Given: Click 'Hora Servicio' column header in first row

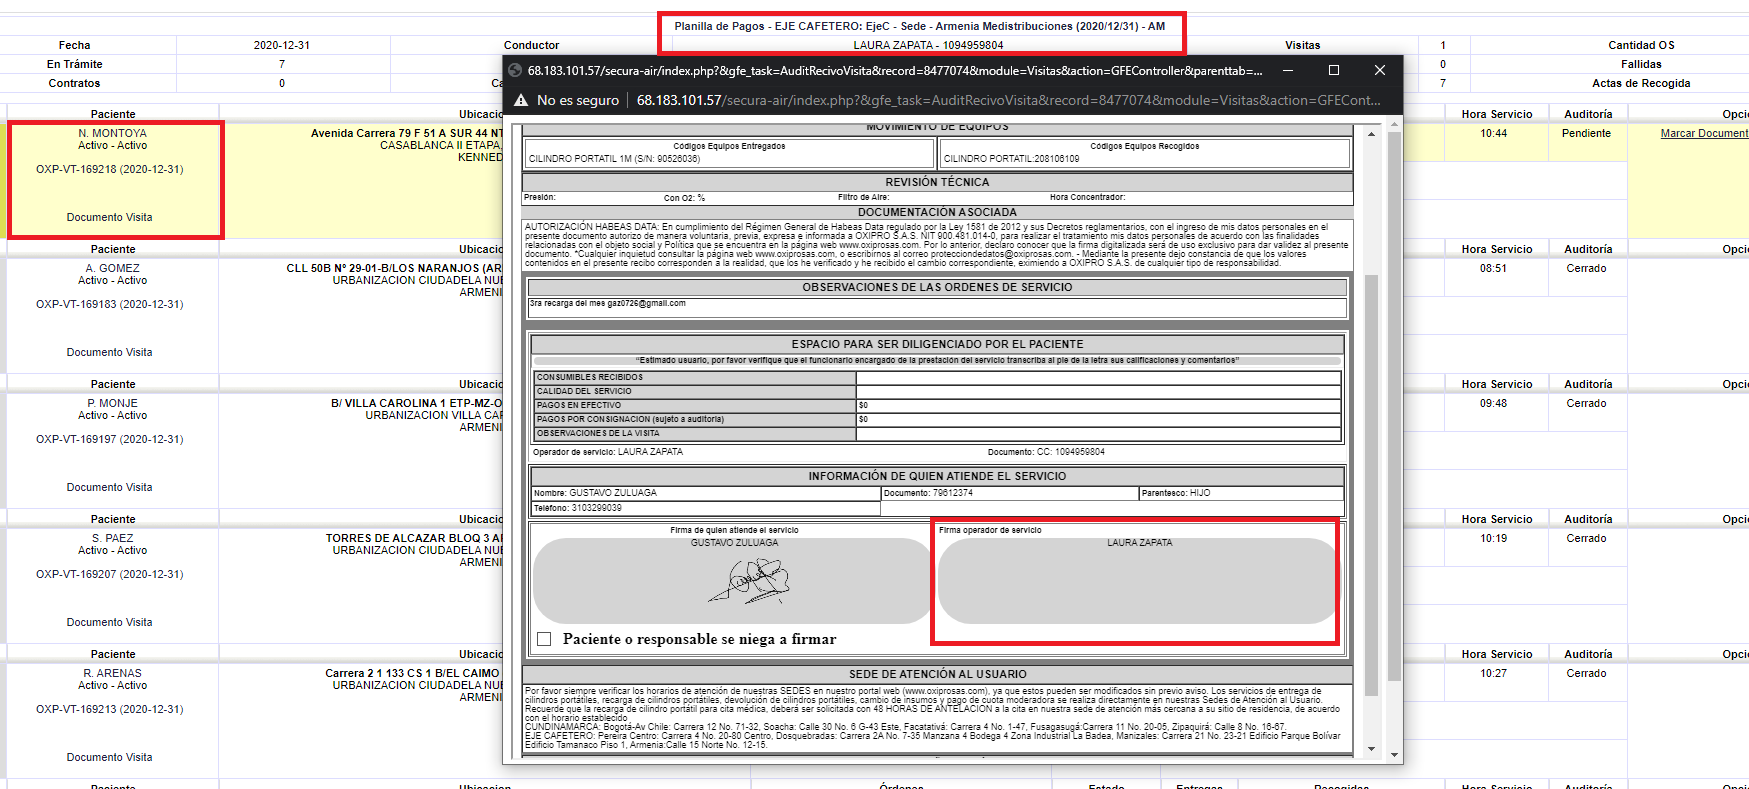Looking at the screenshot, I should (x=1496, y=114).
